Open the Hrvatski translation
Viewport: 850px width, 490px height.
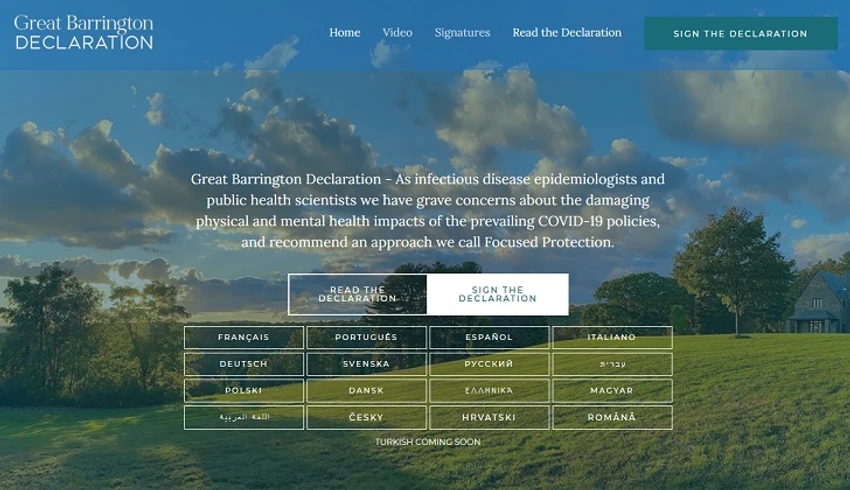(489, 417)
